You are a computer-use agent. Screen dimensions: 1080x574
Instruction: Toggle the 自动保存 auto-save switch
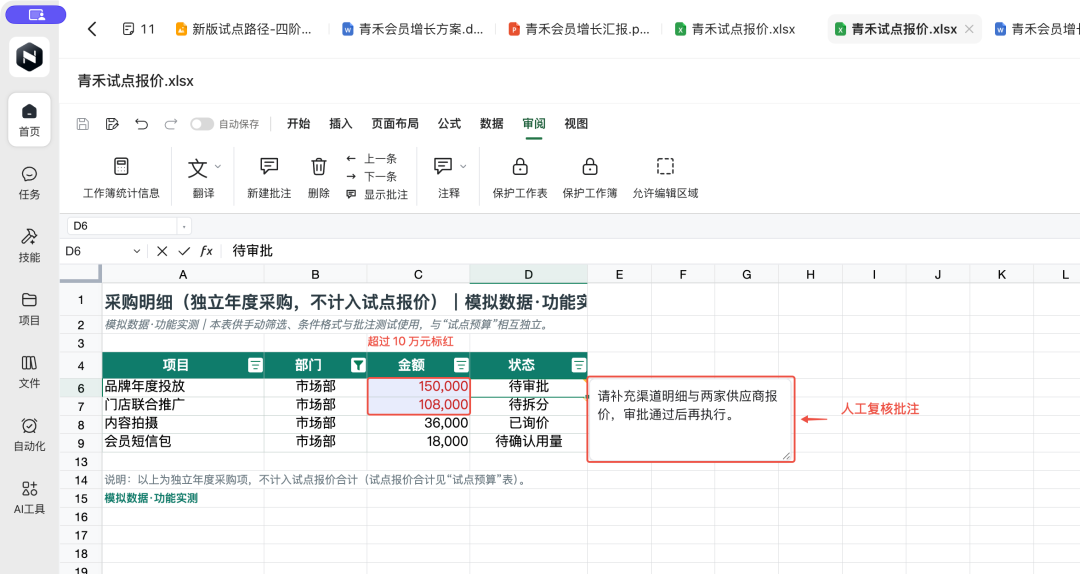pyautogui.click(x=202, y=124)
